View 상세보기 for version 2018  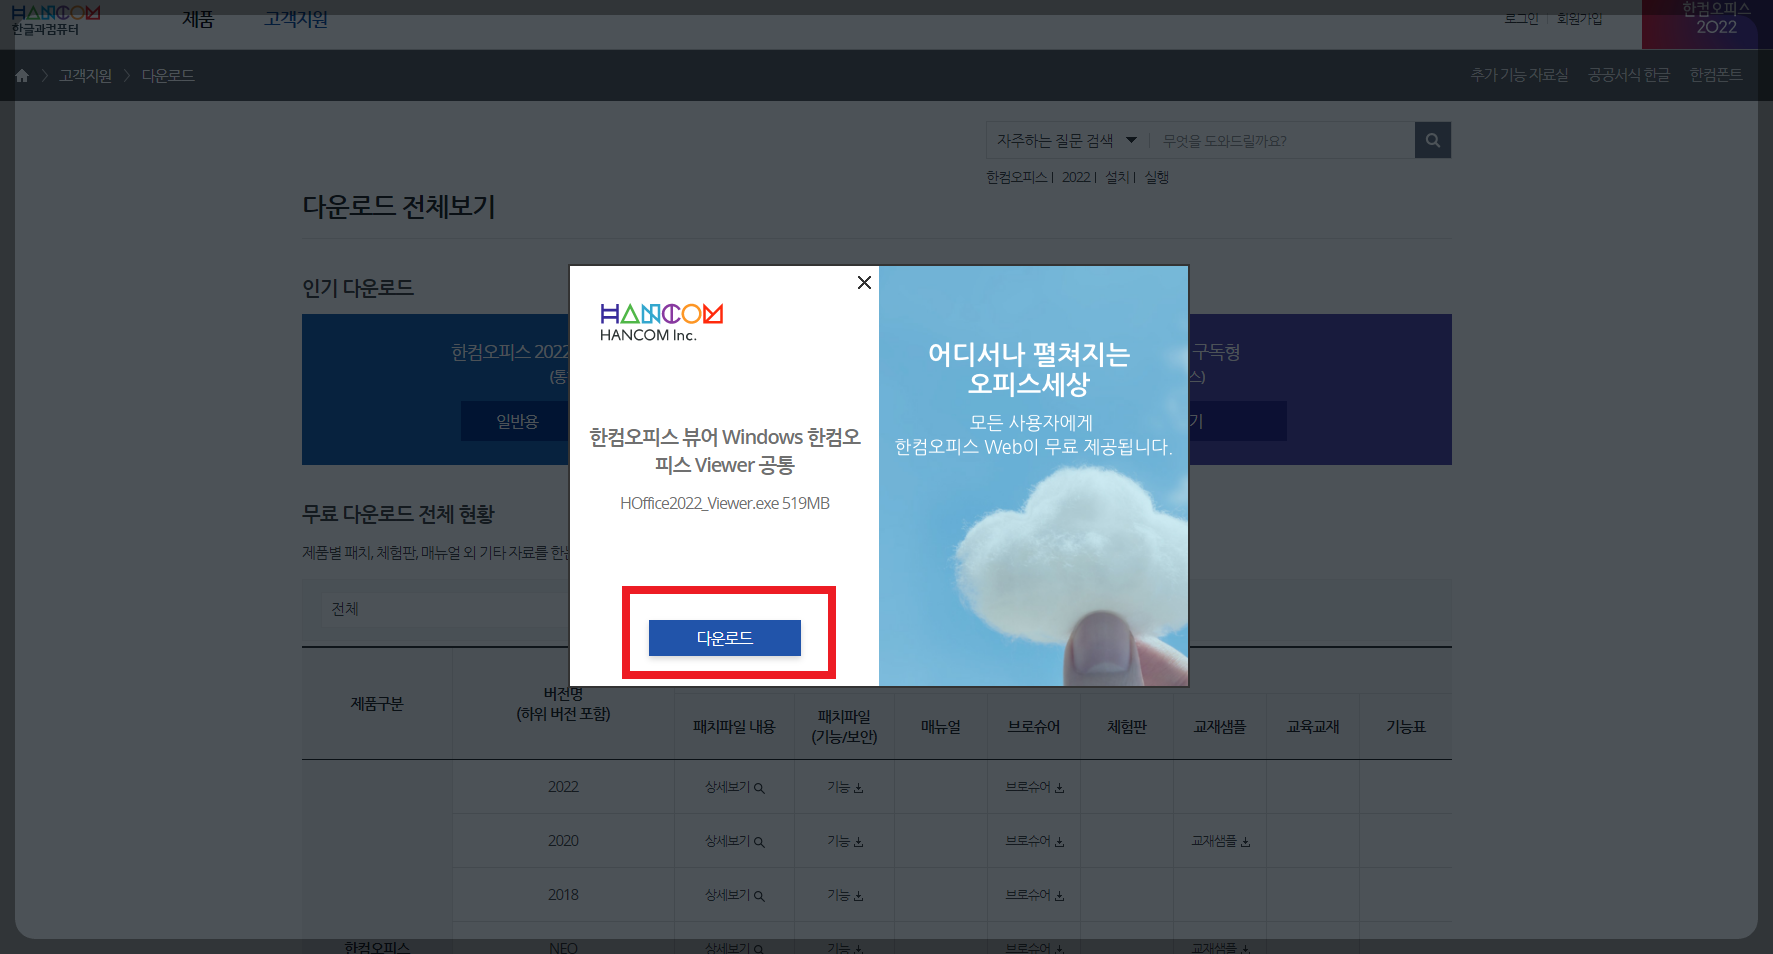tap(734, 895)
